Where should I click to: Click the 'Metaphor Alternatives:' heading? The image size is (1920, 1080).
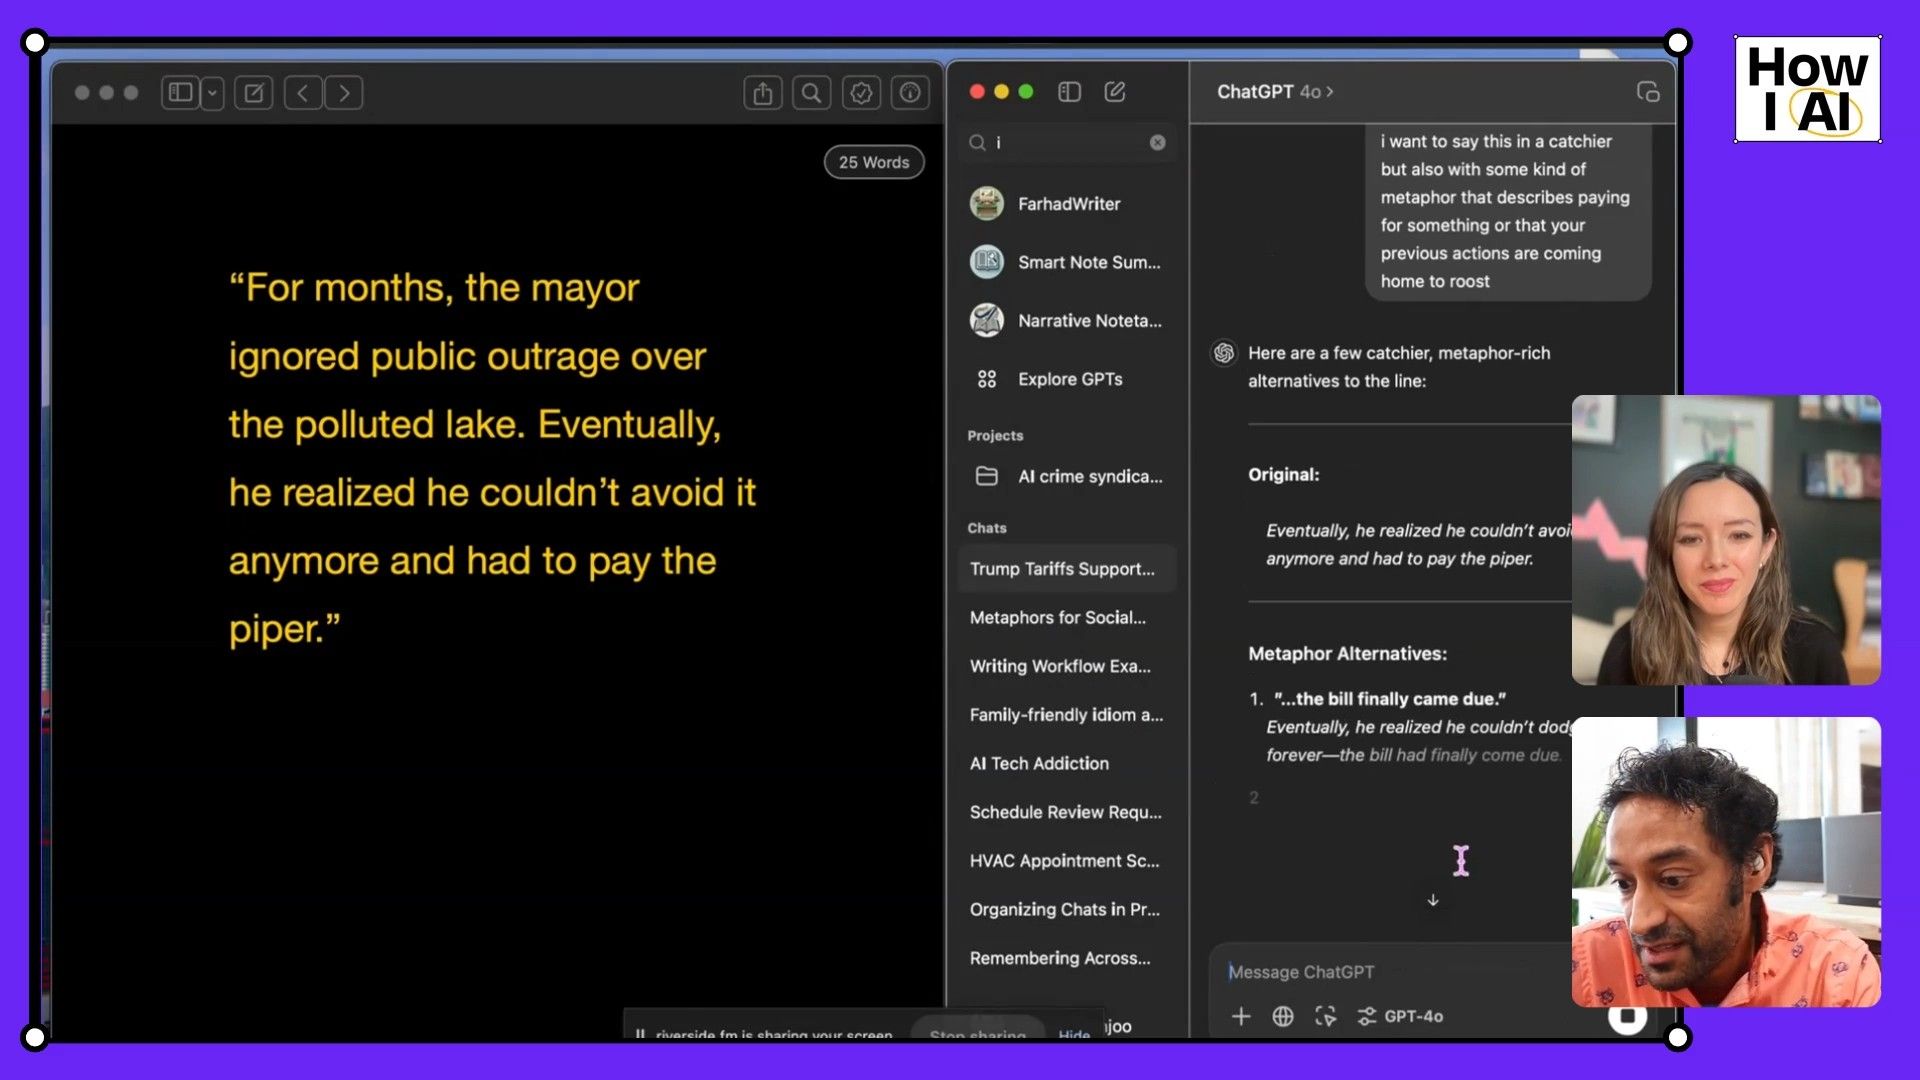point(1347,654)
